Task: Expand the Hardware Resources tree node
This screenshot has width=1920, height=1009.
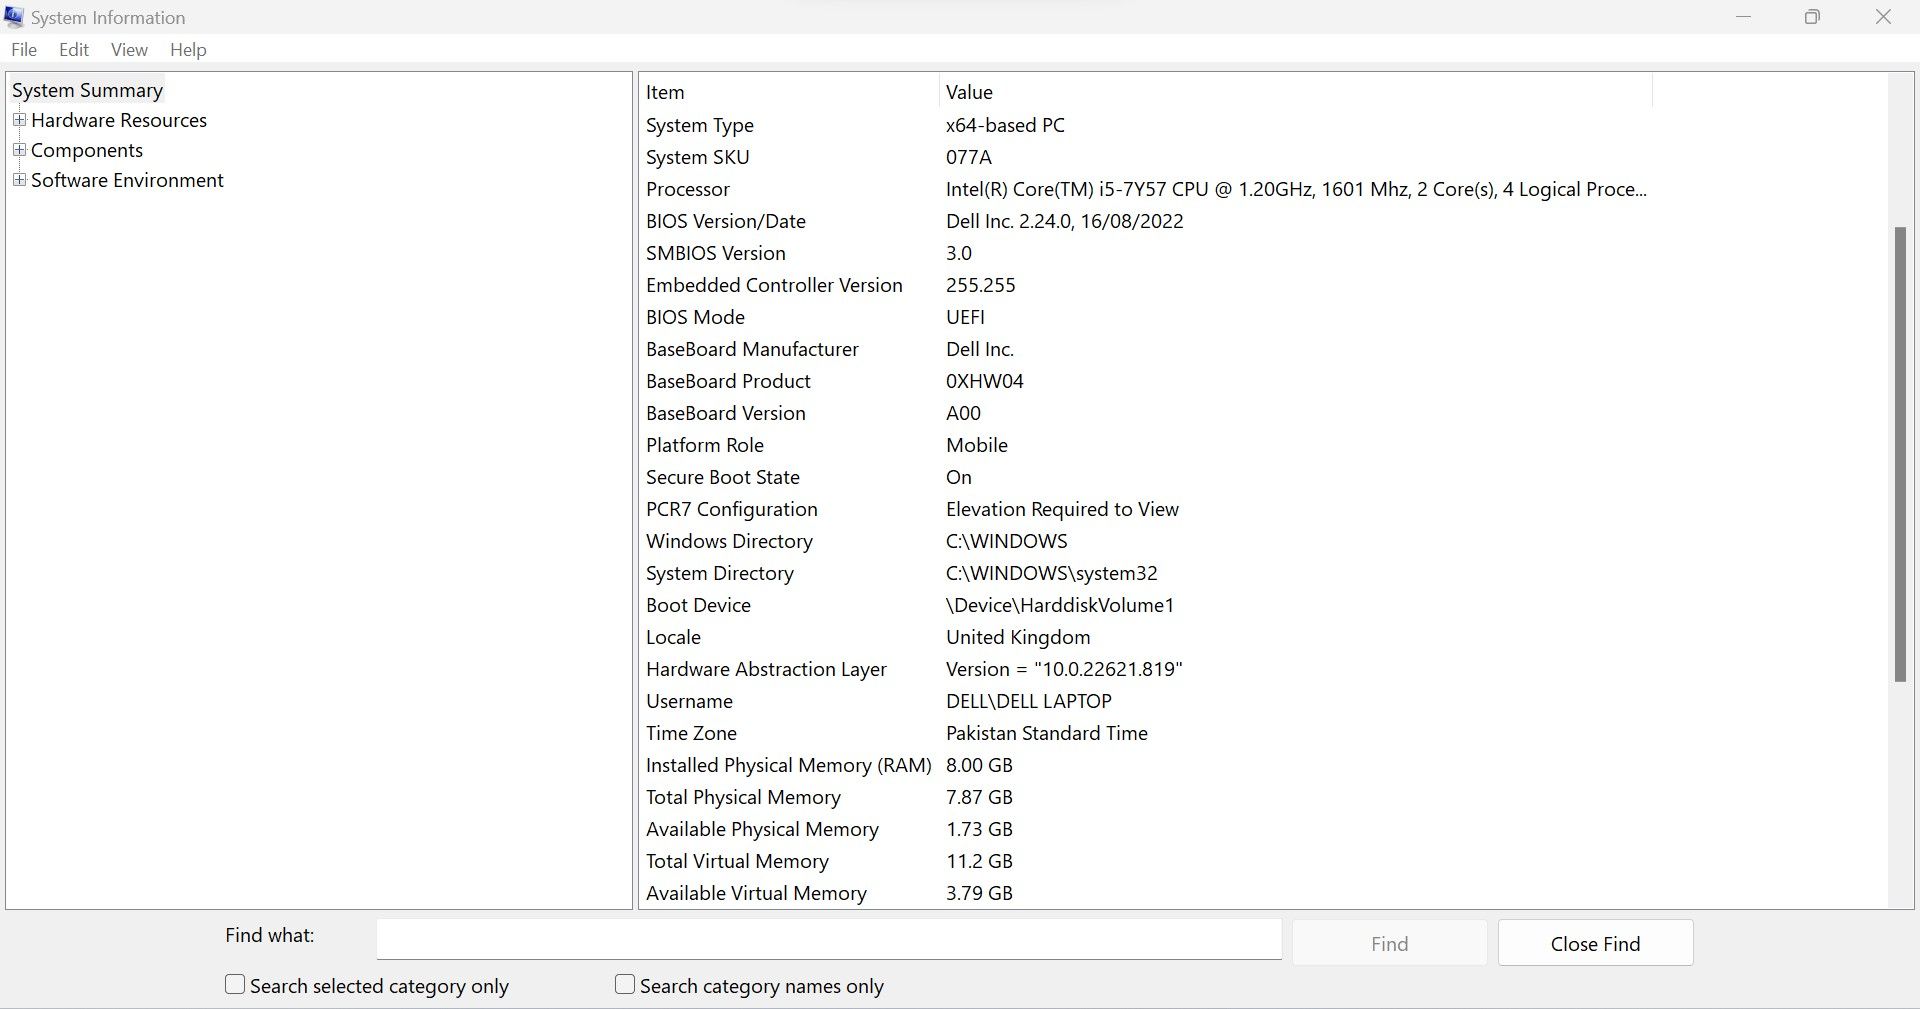Action: point(19,120)
